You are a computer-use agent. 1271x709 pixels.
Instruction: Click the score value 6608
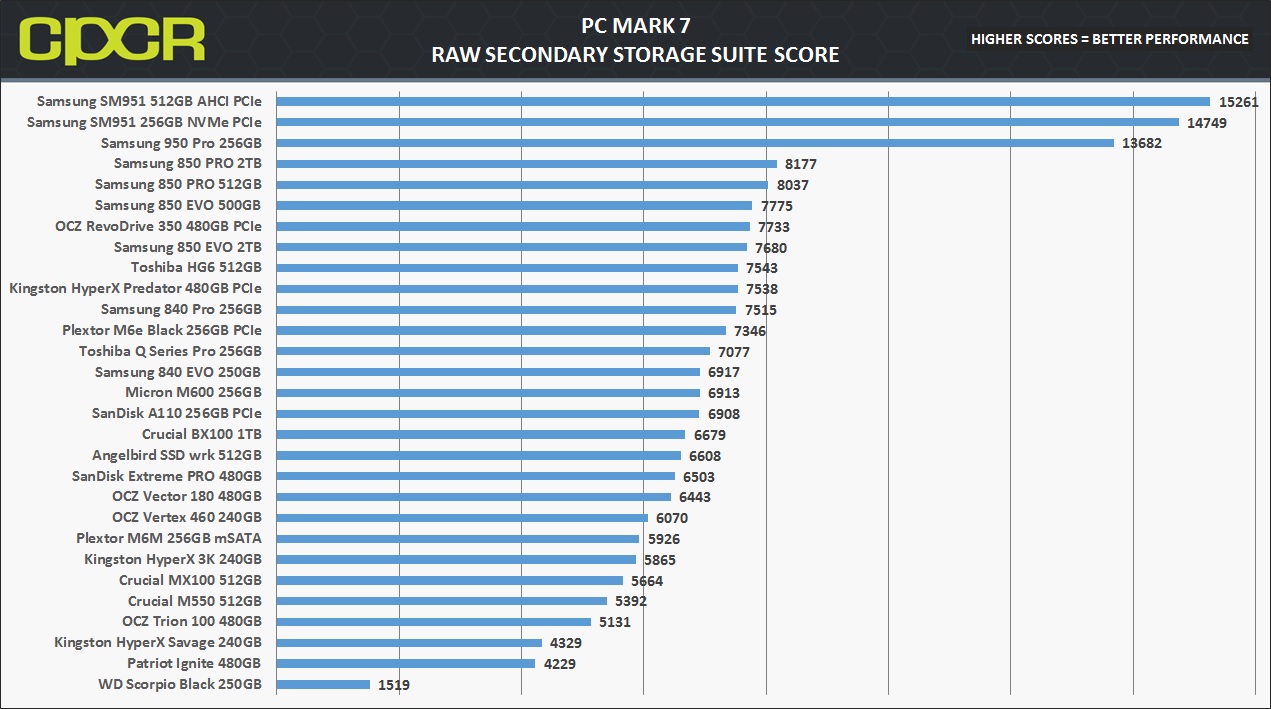pos(705,456)
